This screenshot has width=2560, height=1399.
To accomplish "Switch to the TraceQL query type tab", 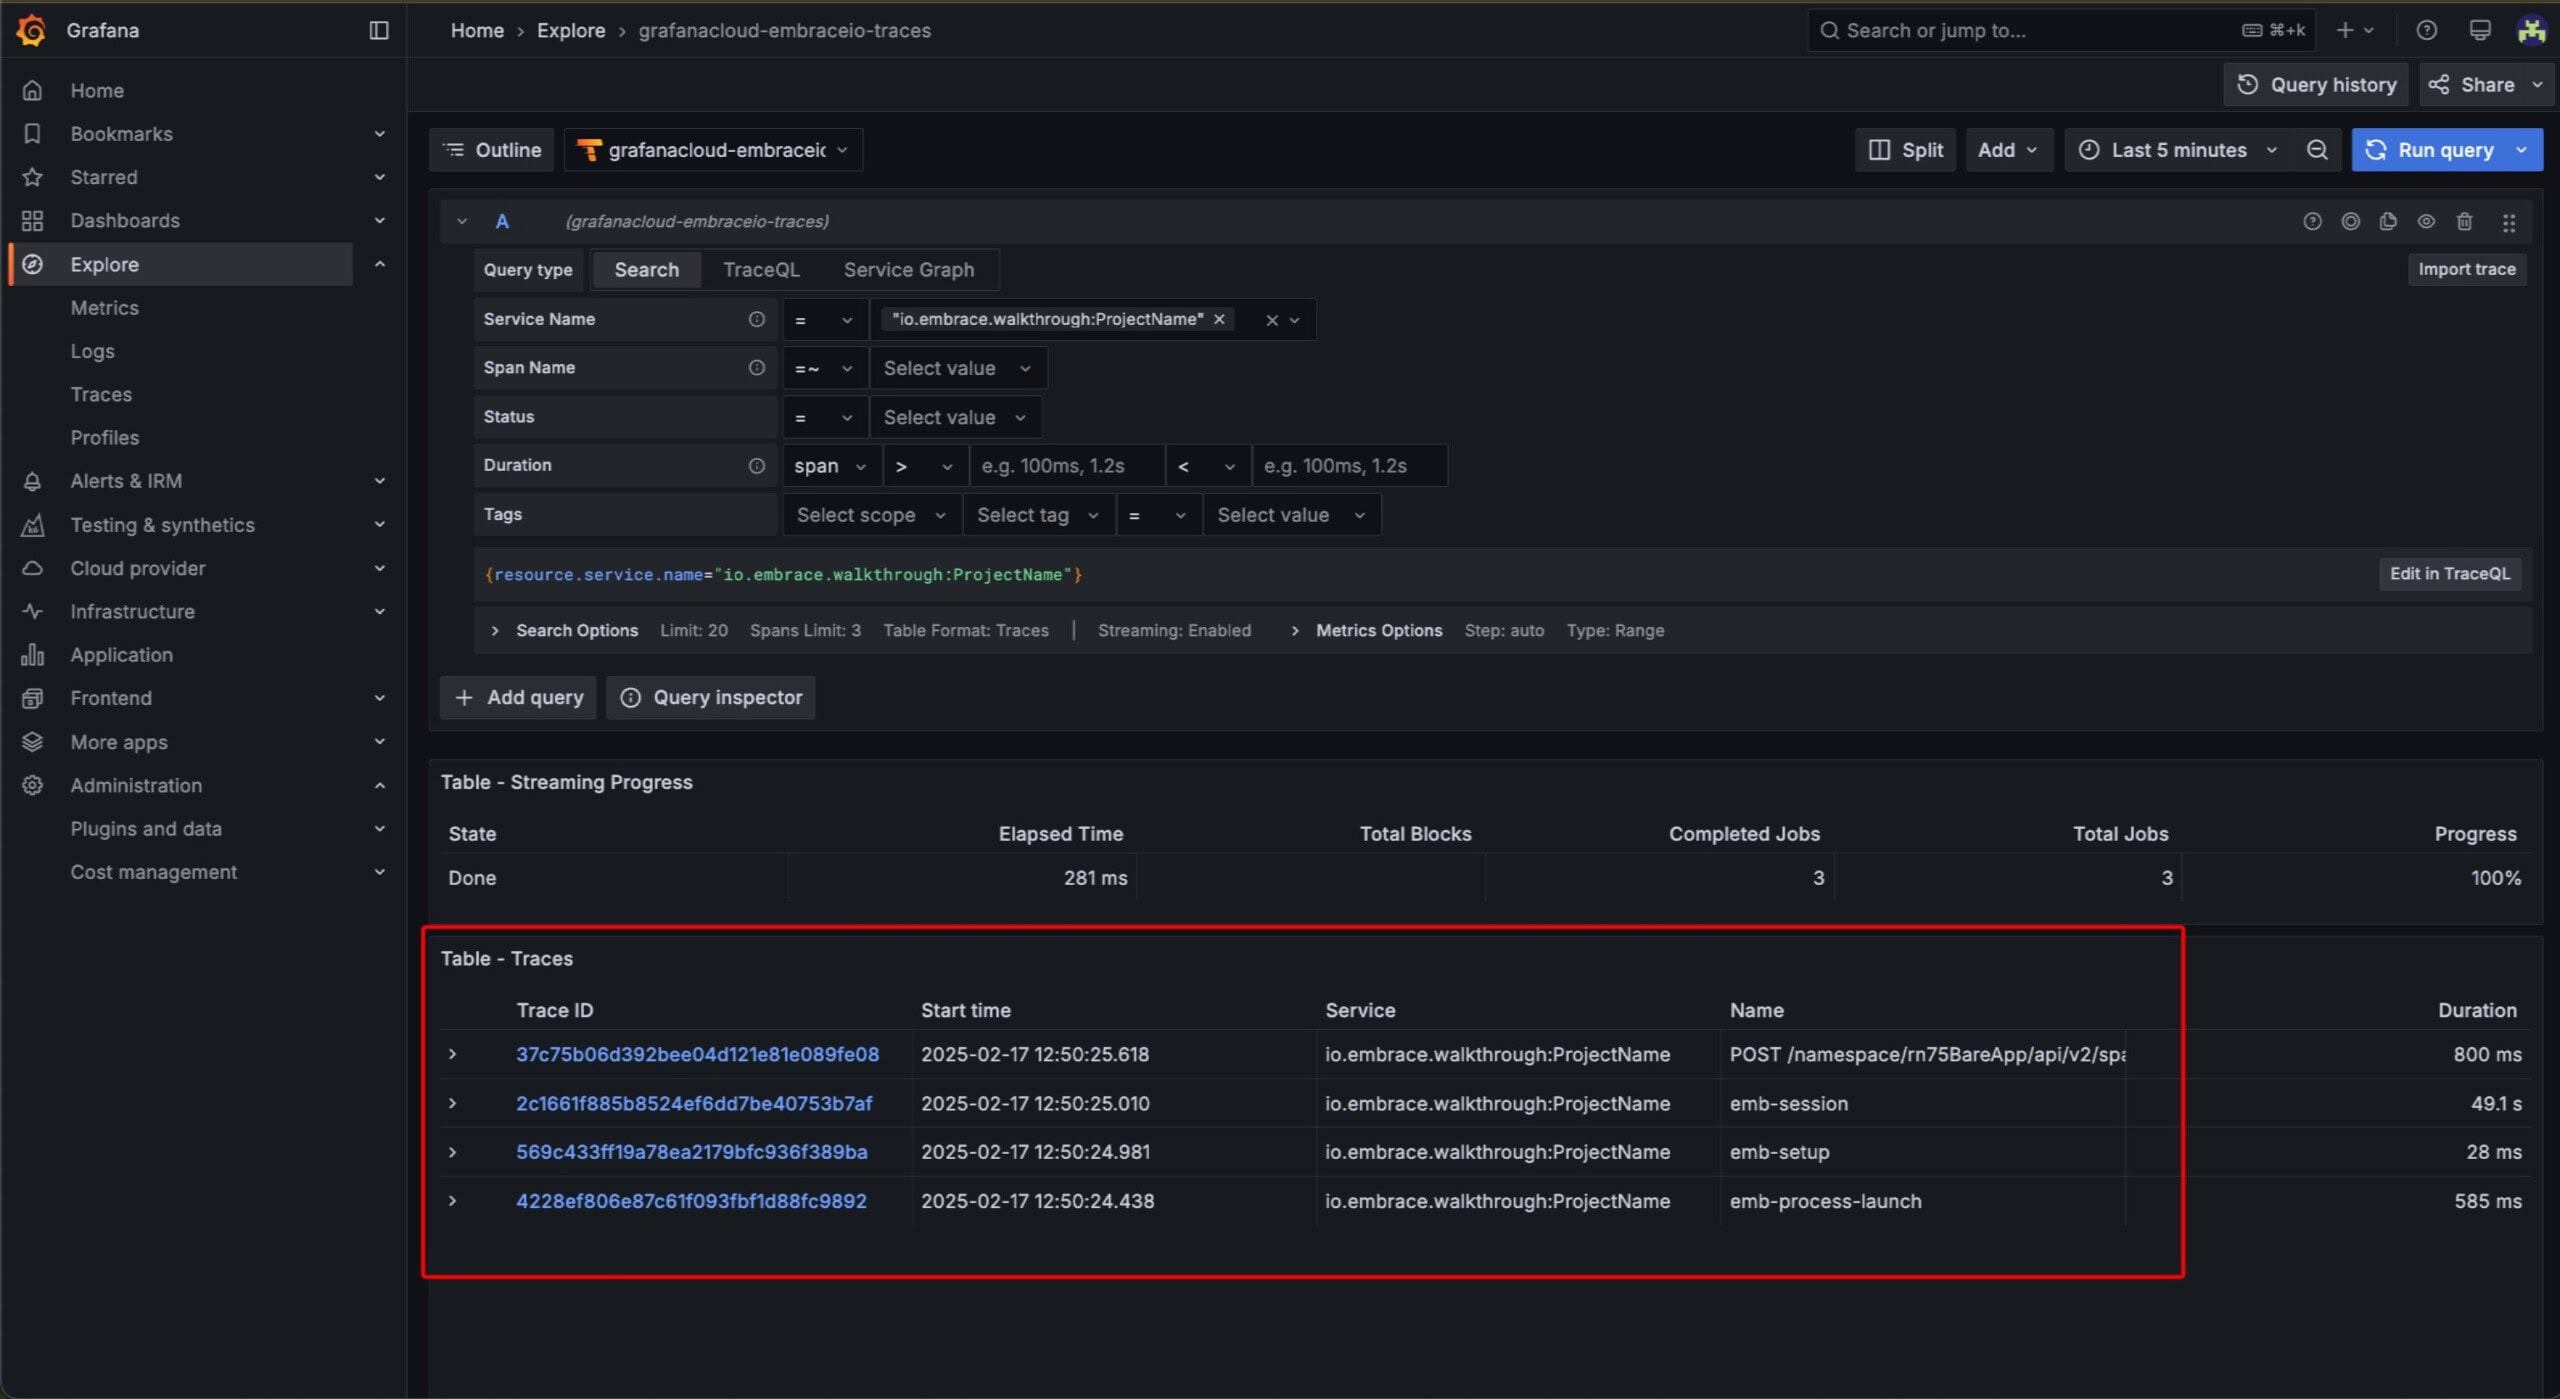I will point(761,270).
